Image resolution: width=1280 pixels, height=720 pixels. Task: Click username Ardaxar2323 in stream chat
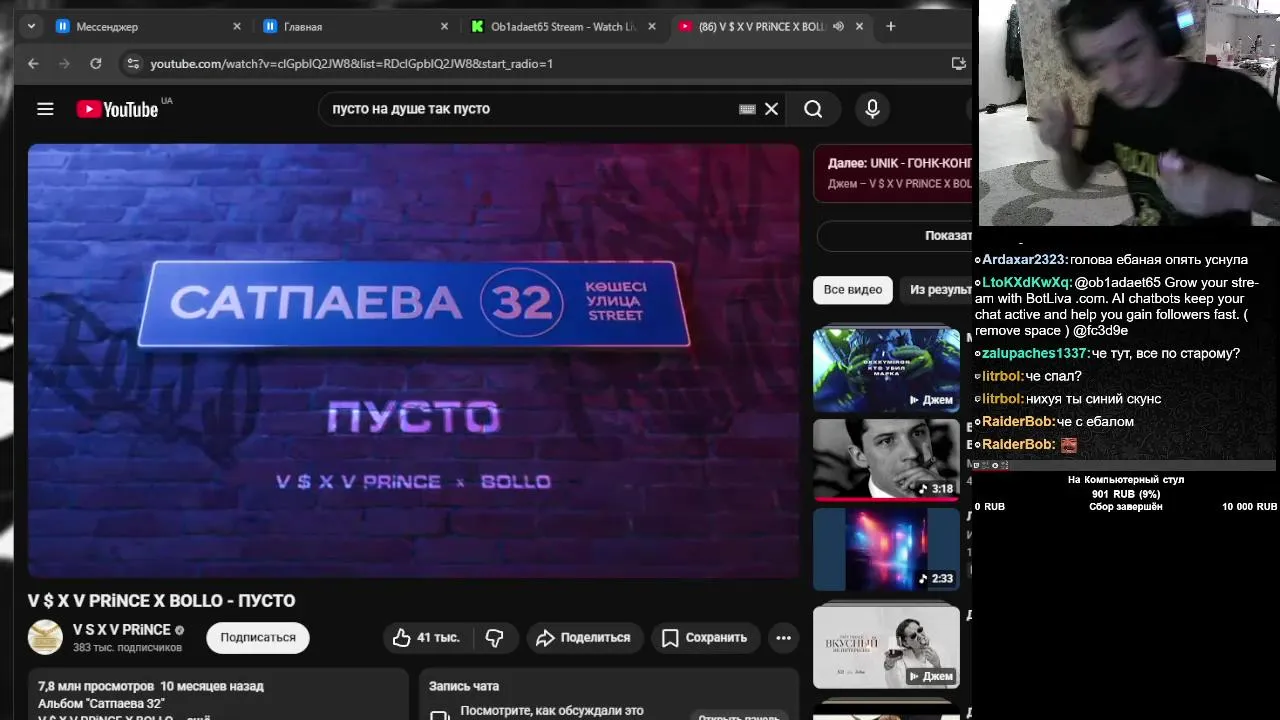pyautogui.click(x=1024, y=260)
